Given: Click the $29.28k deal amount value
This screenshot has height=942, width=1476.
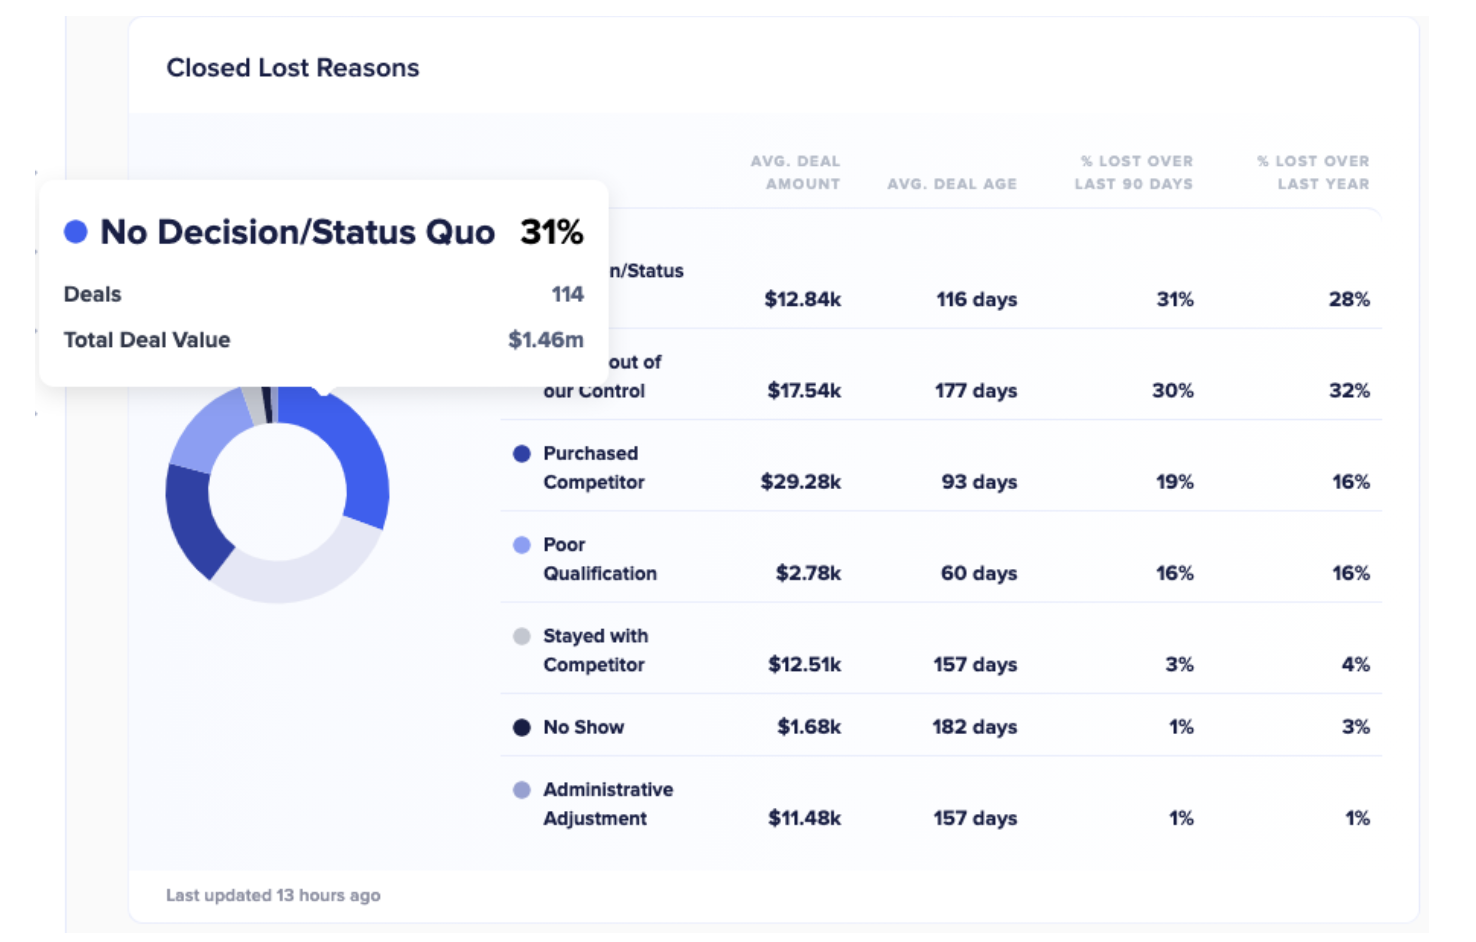Looking at the screenshot, I should pos(803,482).
